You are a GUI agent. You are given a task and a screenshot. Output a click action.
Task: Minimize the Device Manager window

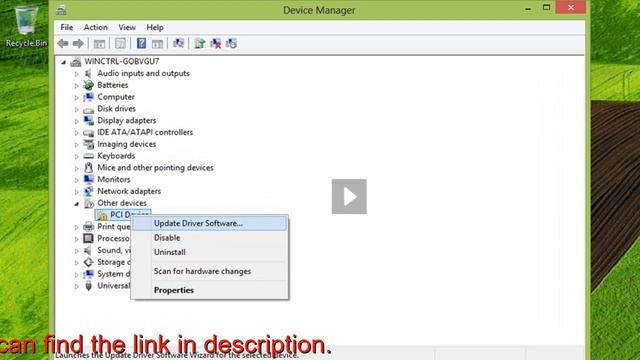[528, 8]
